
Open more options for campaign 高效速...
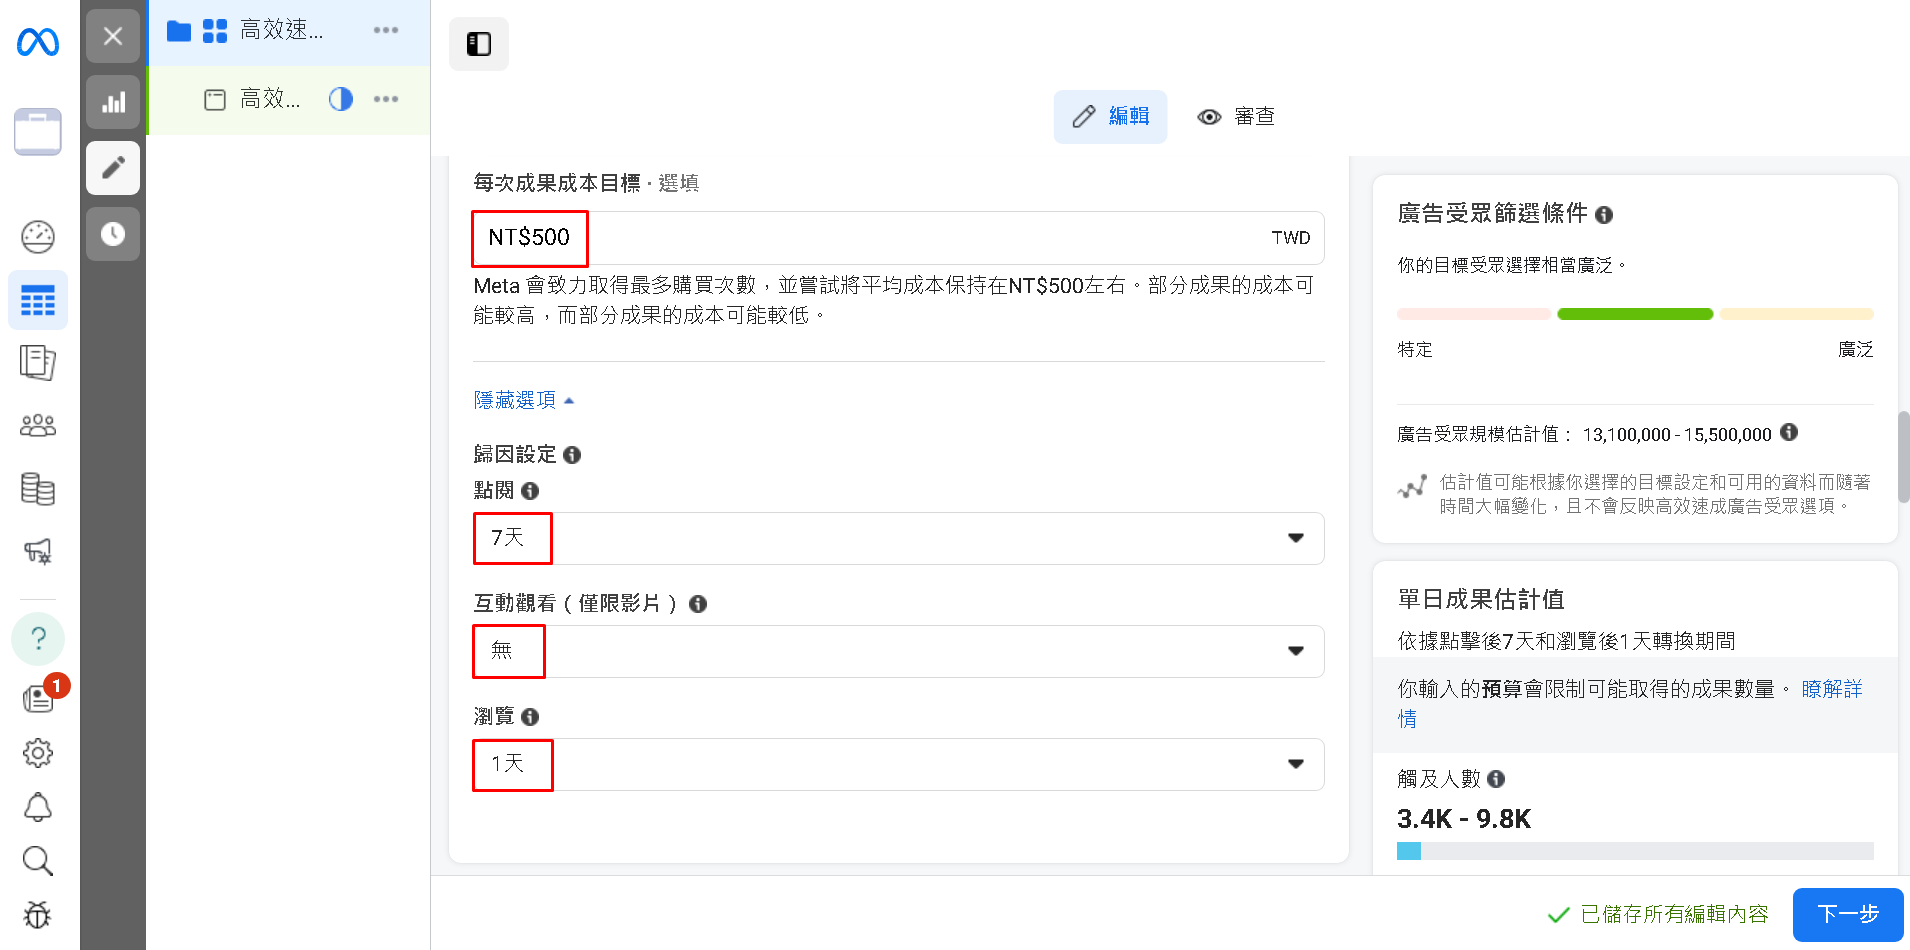pyautogui.click(x=386, y=30)
